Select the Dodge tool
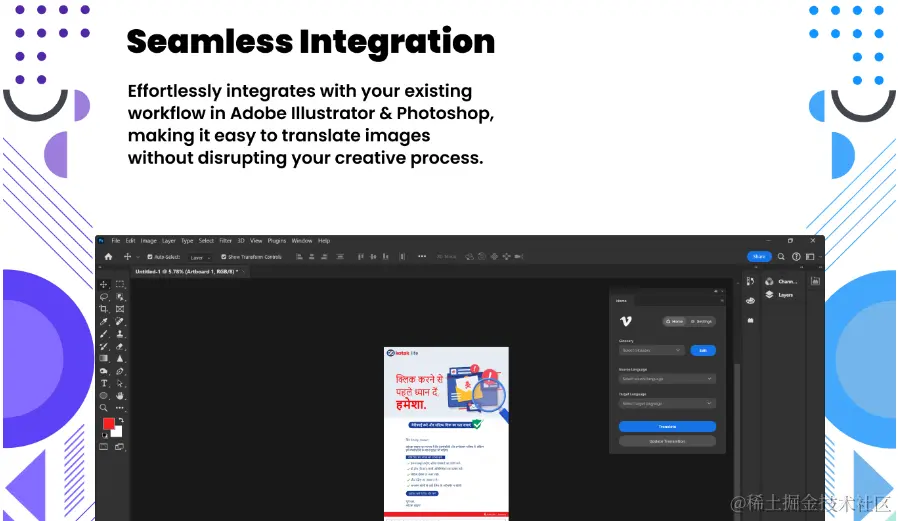Image resolution: width=898 pixels, height=521 pixels. [x=104, y=371]
